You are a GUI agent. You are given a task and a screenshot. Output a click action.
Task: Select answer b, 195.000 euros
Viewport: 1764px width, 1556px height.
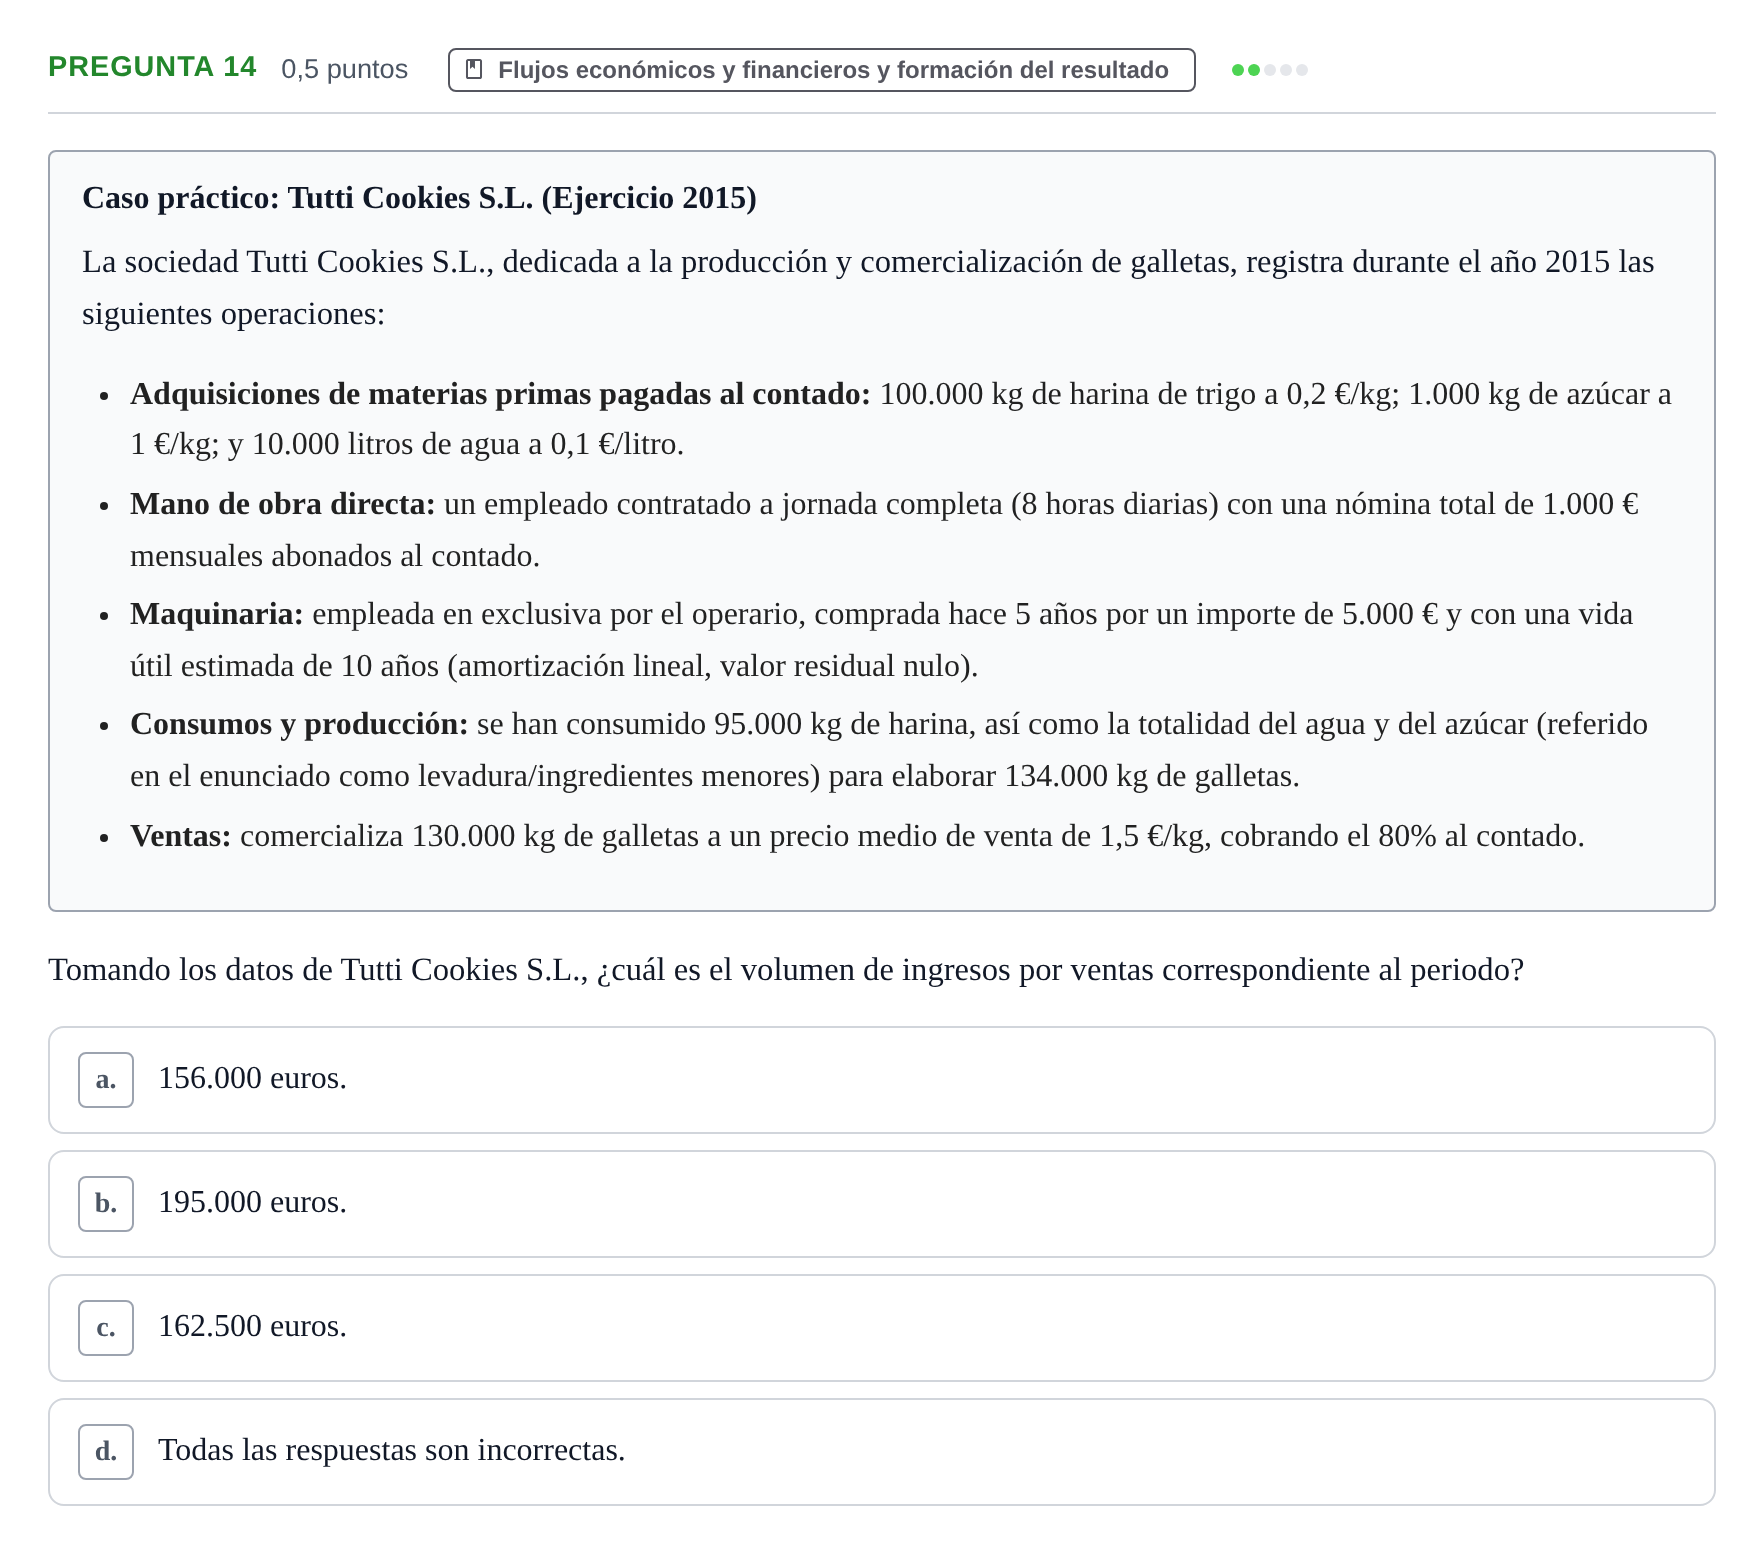[882, 1204]
